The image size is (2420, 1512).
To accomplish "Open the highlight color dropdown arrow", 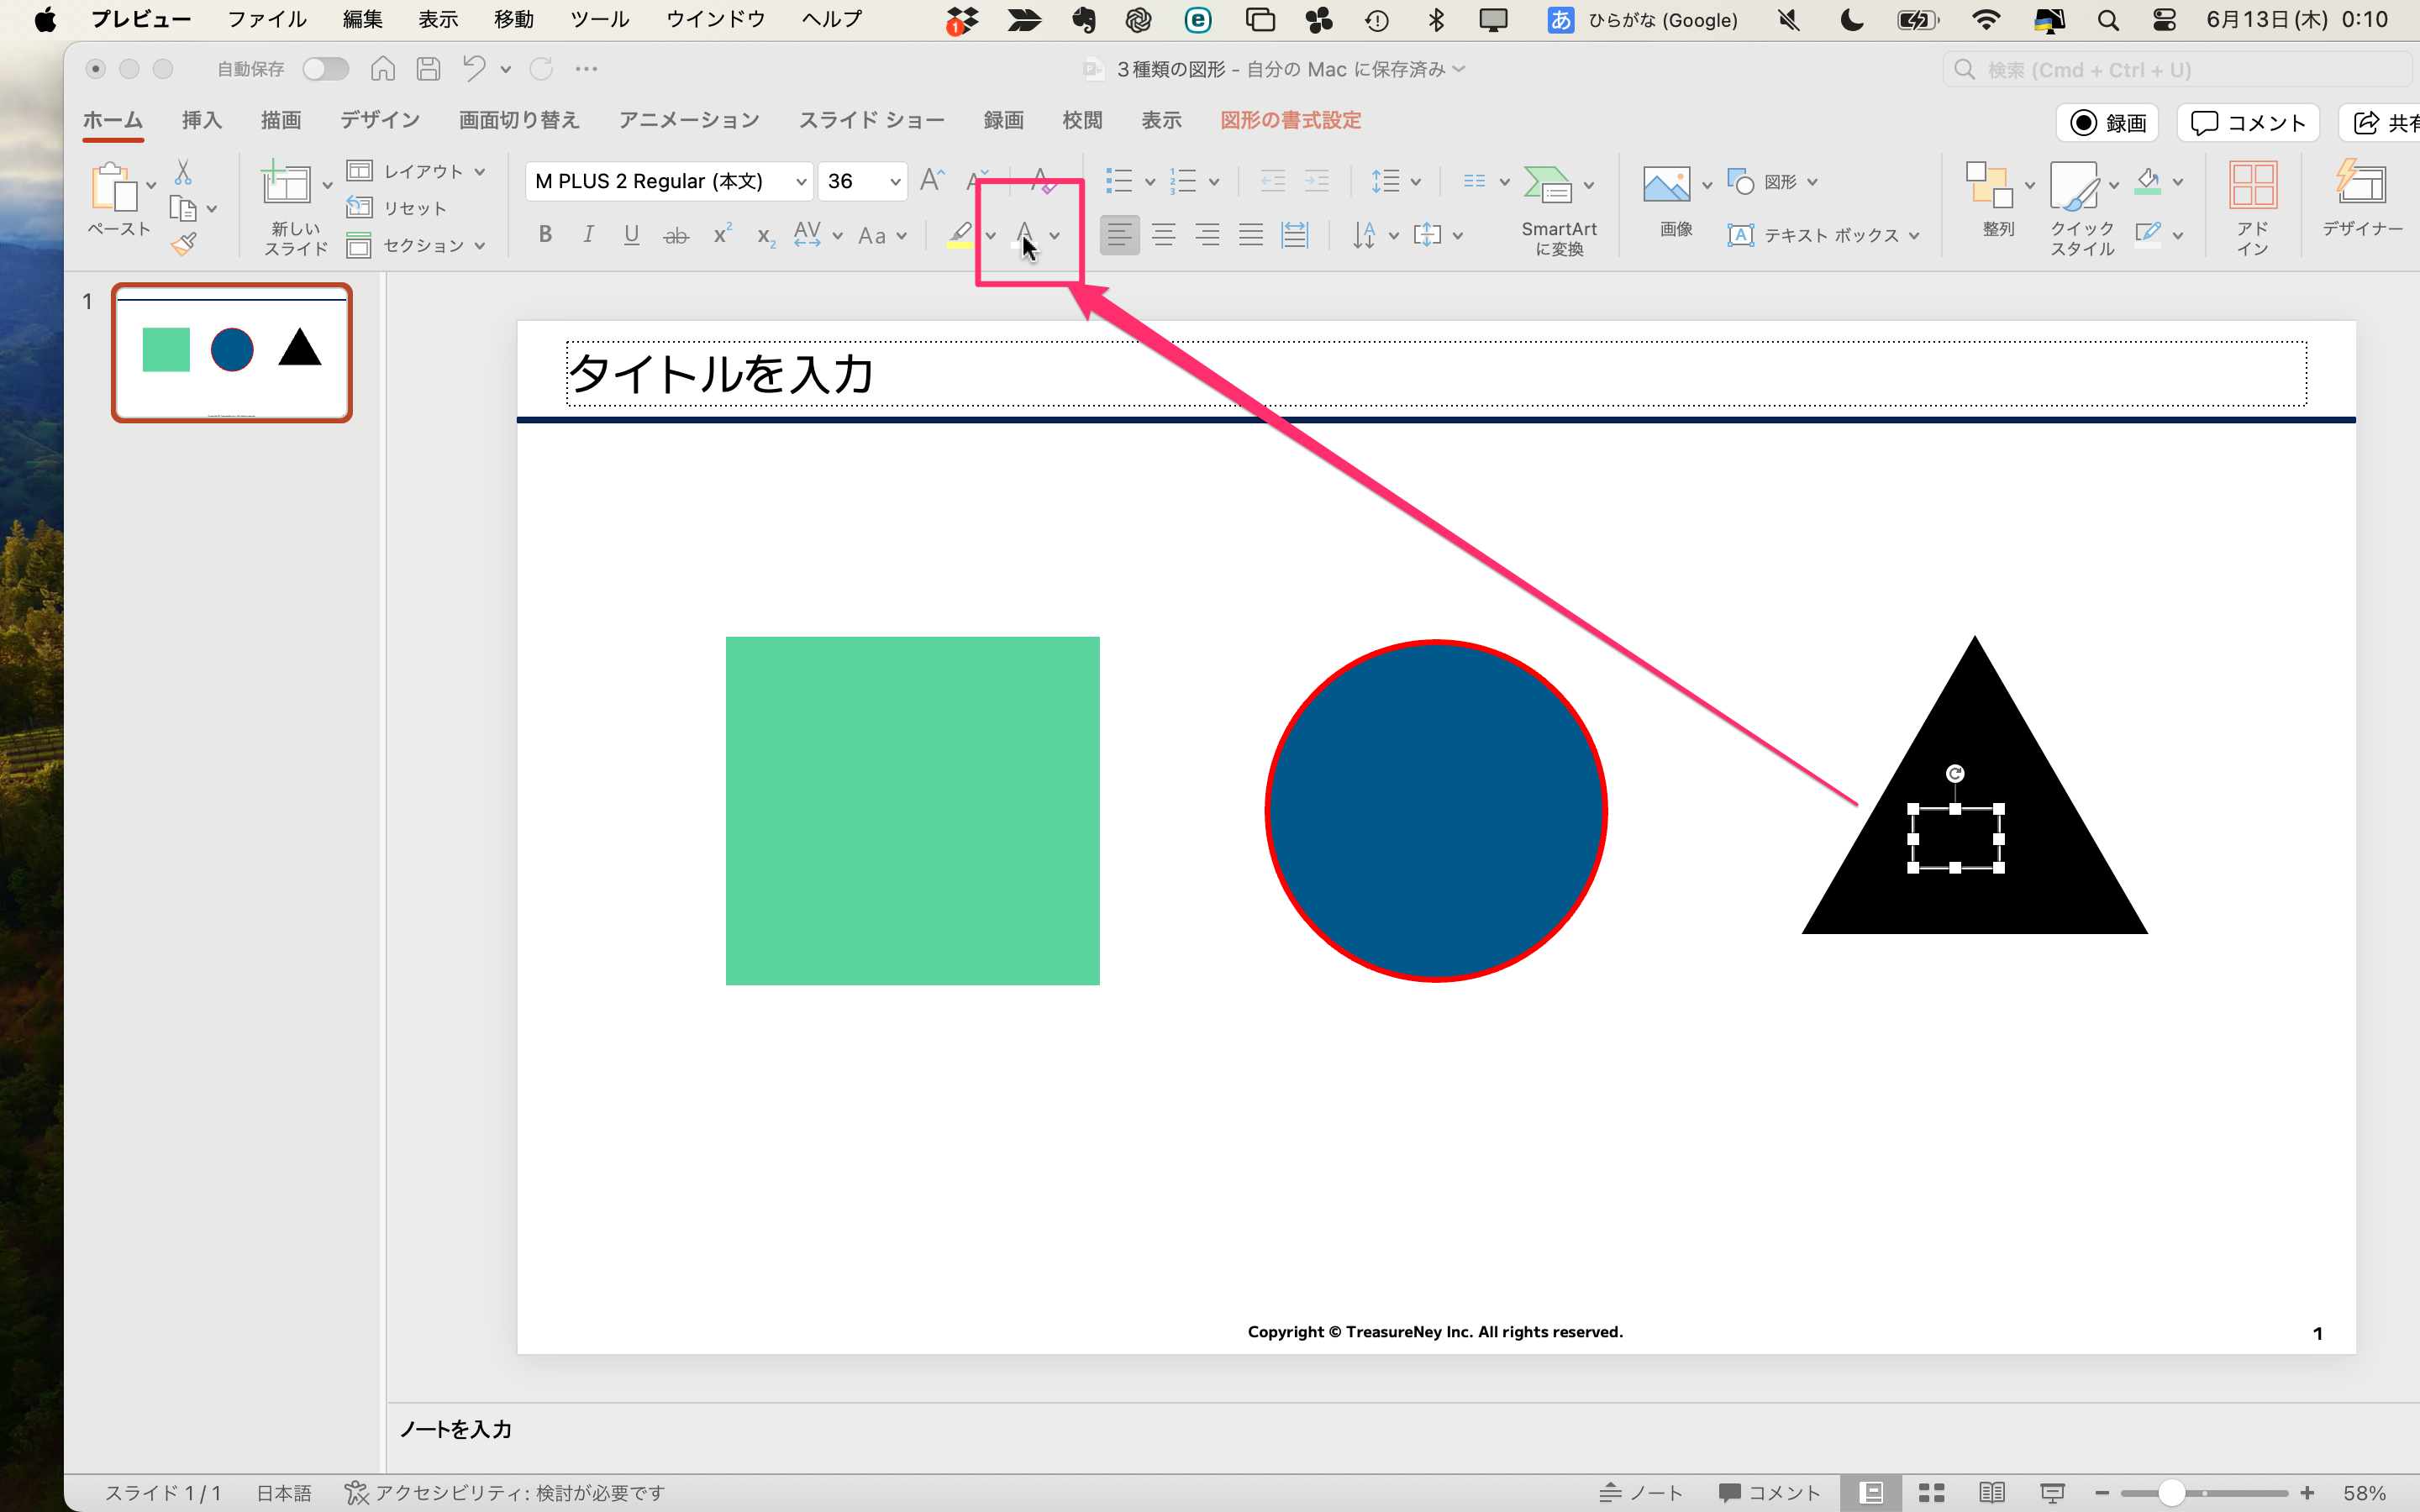I will (990, 237).
